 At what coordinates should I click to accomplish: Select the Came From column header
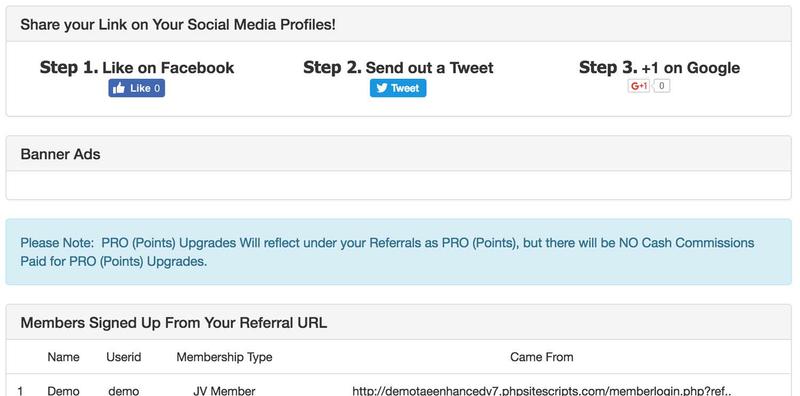541,357
